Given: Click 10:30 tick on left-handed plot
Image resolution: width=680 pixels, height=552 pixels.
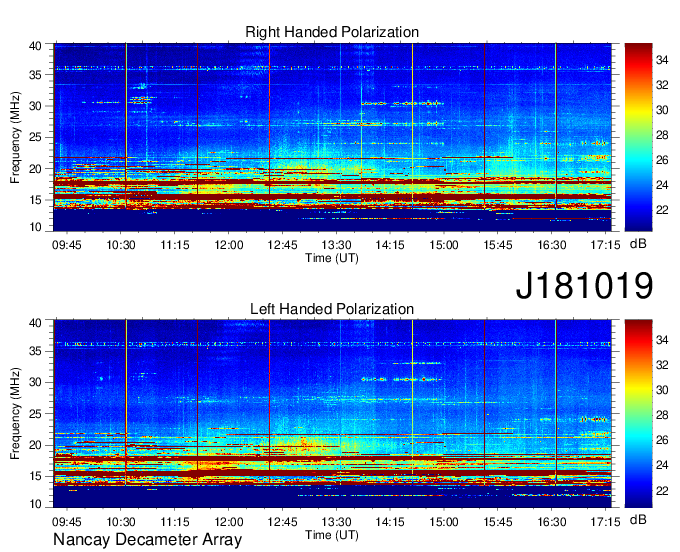Looking at the screenshot, I should click(121, 522).
